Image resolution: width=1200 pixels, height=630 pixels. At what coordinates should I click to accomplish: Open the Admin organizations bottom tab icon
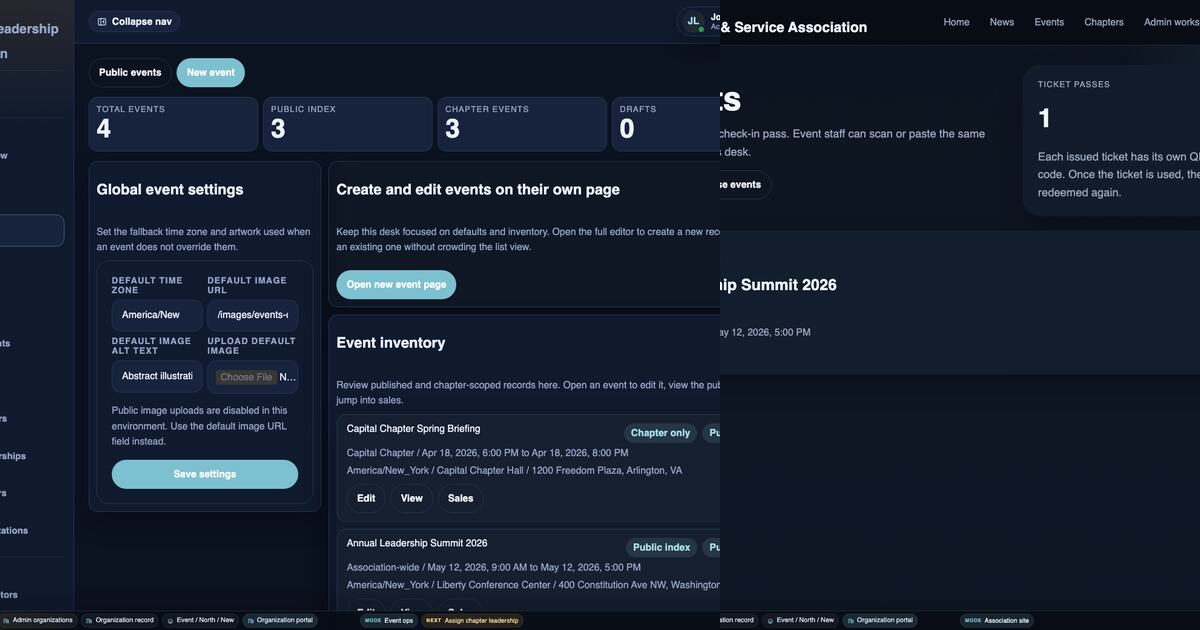pos(6,620)
